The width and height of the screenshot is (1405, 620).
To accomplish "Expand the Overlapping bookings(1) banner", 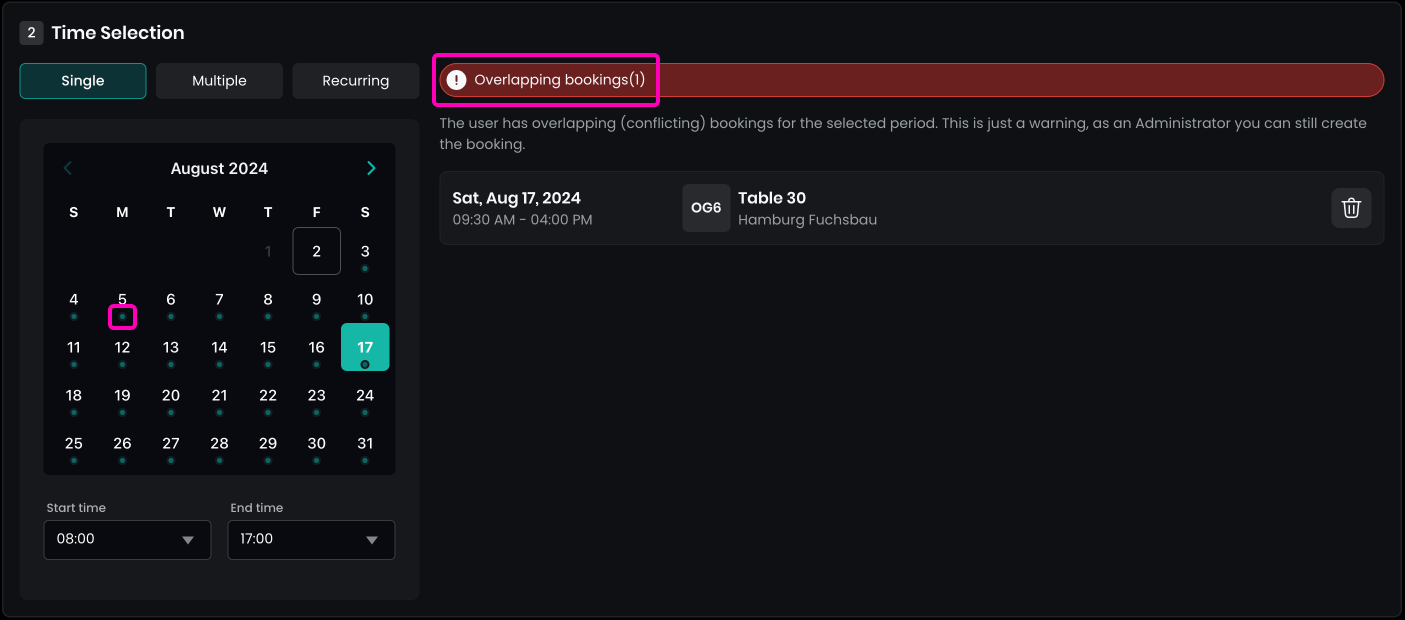I will (911, 80).
